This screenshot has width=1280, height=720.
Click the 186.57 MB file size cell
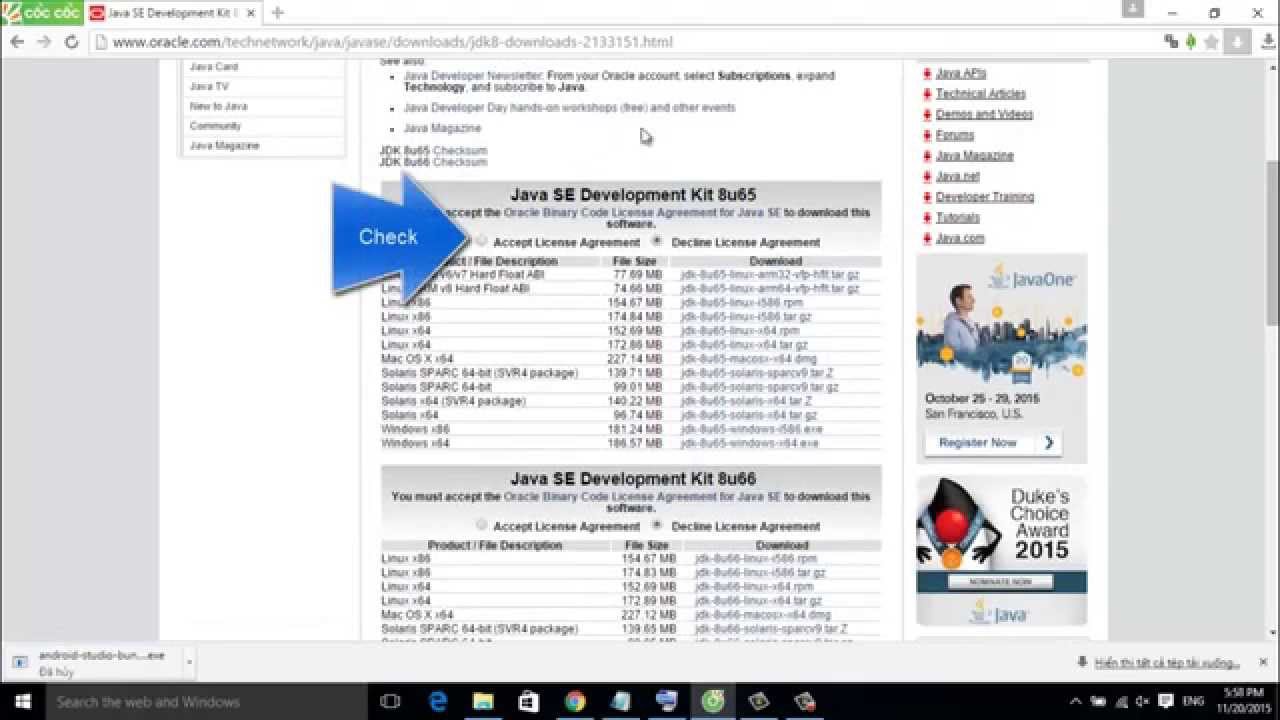click(x=635, y=443)
